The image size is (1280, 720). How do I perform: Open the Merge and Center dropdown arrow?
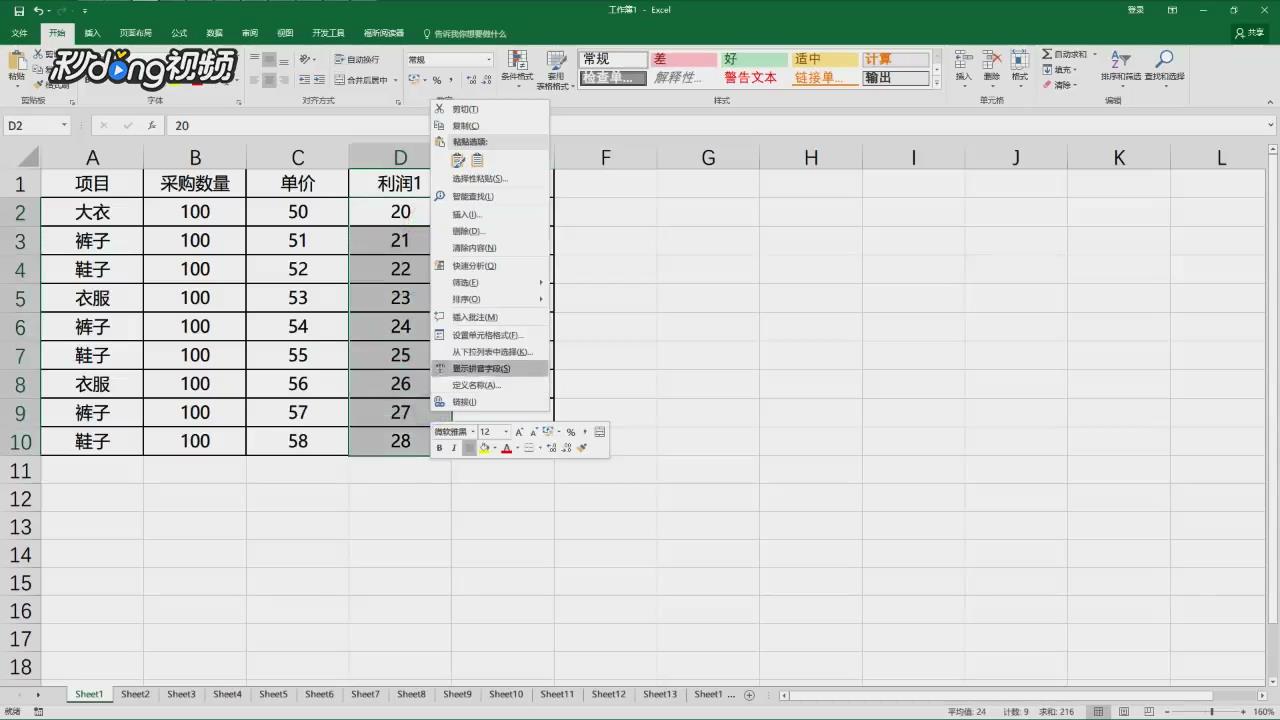pyautogui.click(x=396, y=80)
